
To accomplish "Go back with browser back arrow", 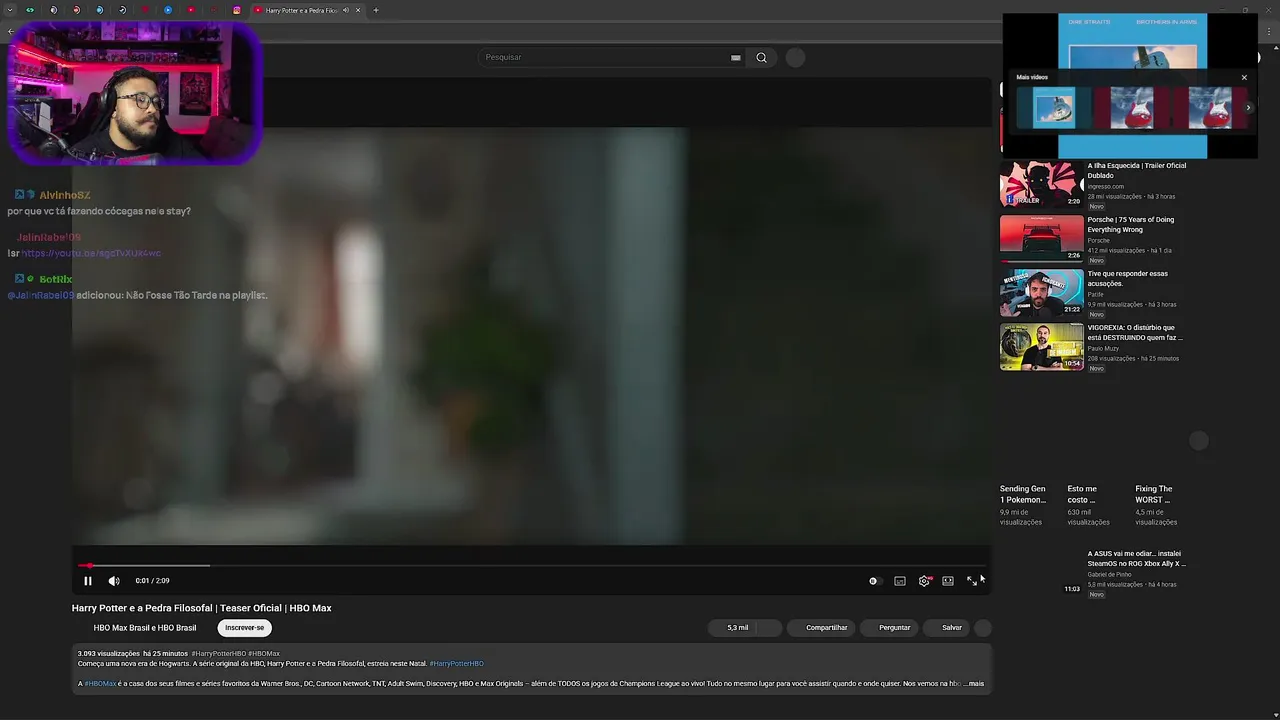I will (x=10, y=32).
